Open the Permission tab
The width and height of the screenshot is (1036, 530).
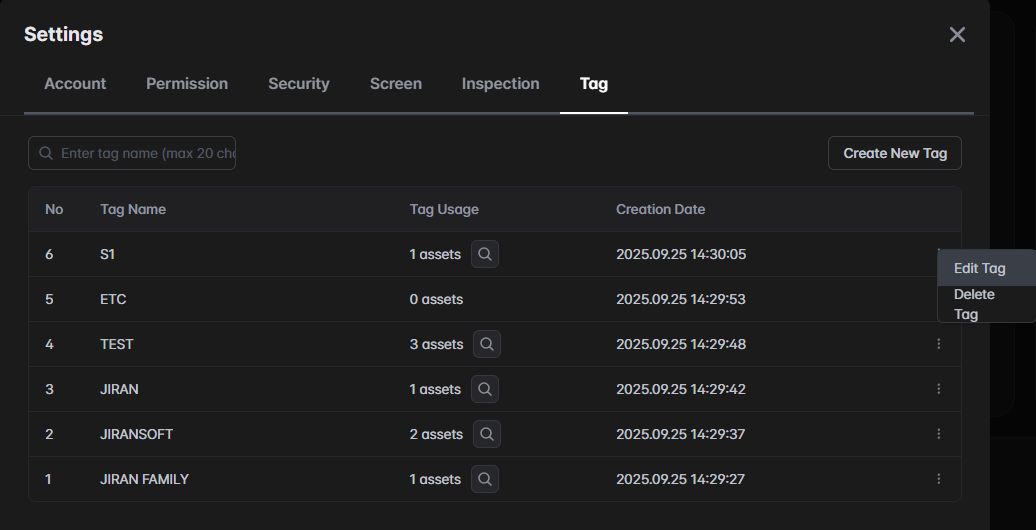(187, 84)
